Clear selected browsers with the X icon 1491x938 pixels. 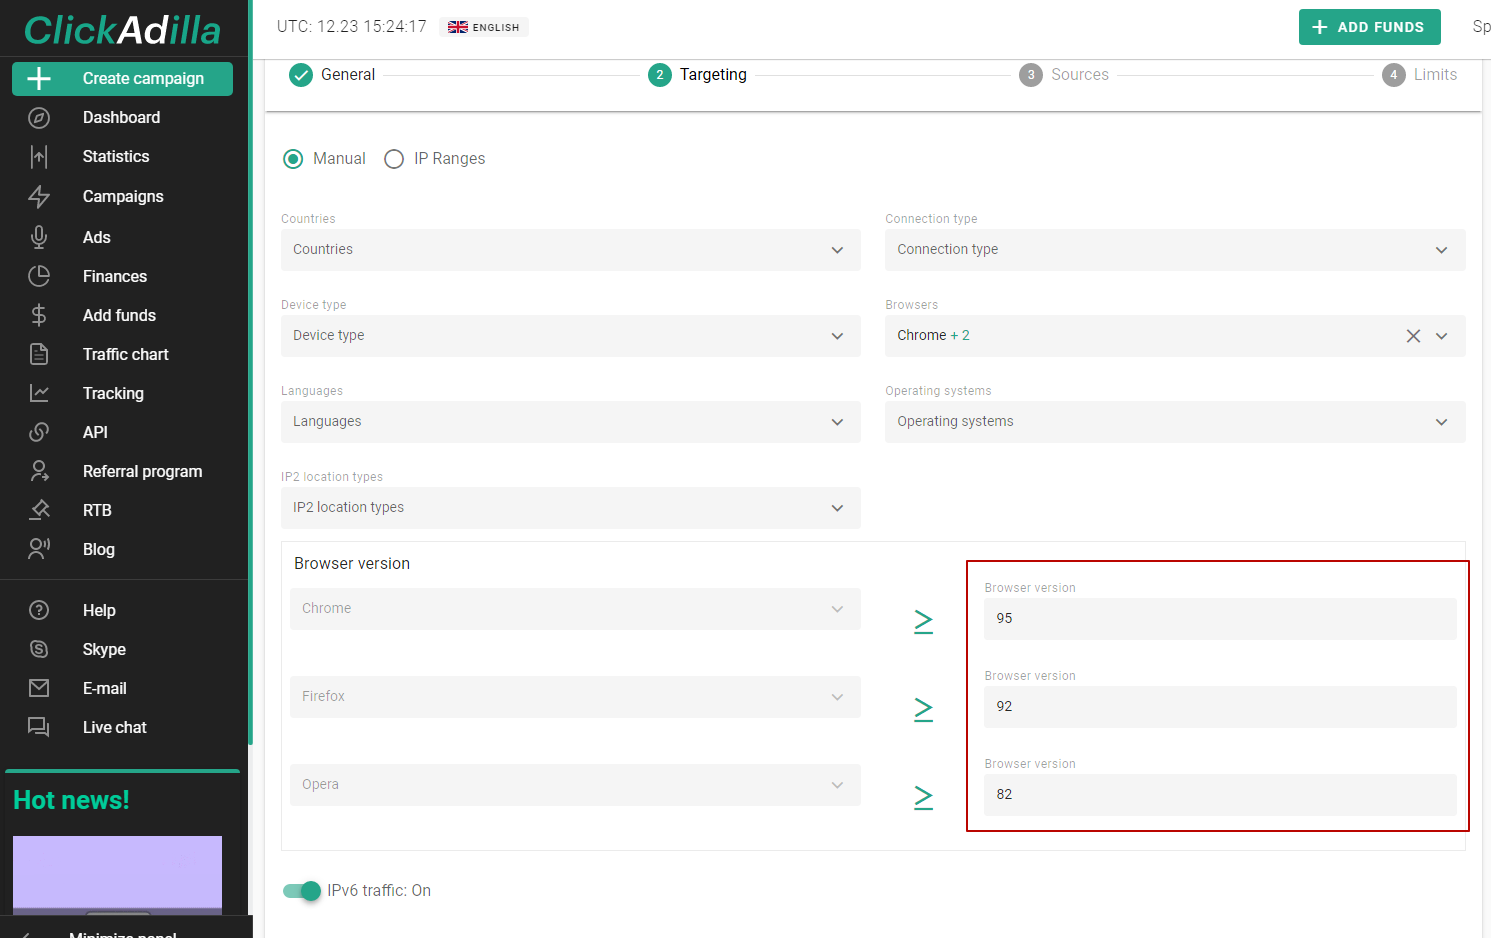point(1413,336)
